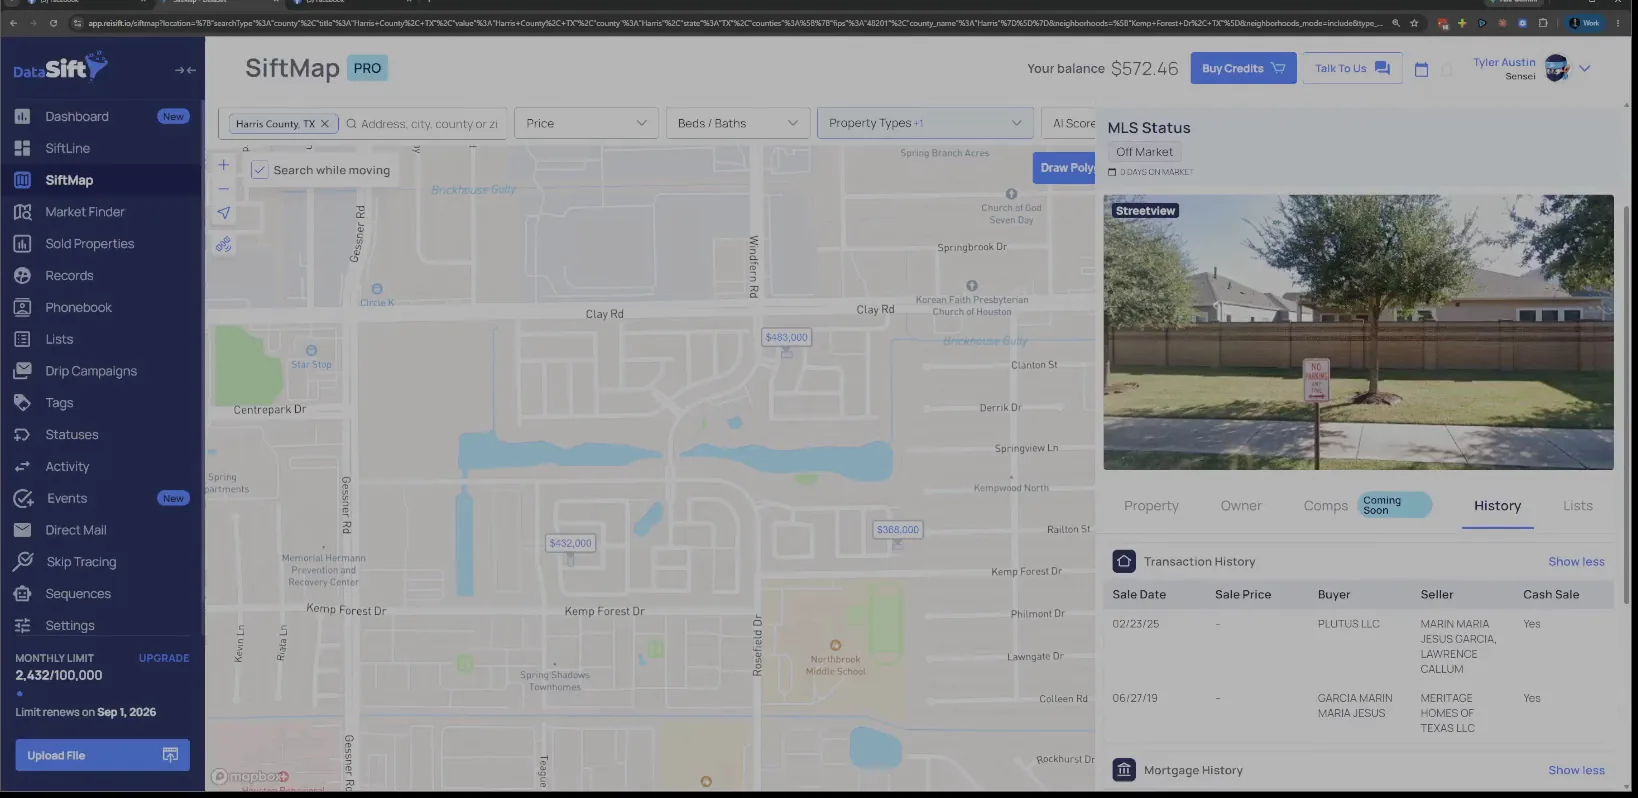Switch to the Owner tab
The width and height of the screenshot is (1638, 798).
point(1241,506)
